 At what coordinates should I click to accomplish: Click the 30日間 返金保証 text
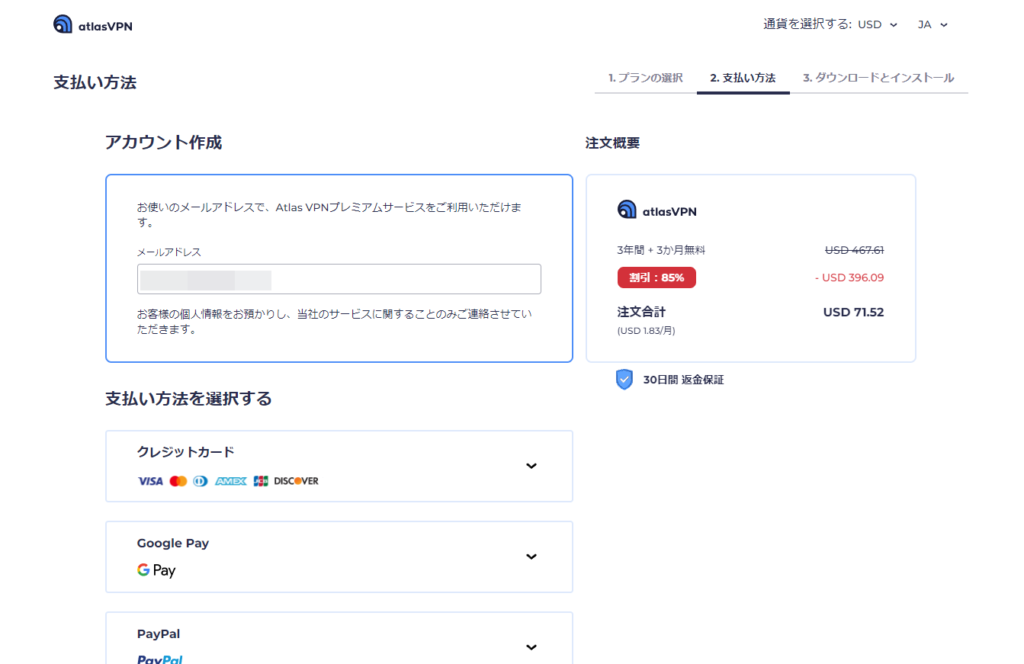(683, 380)
